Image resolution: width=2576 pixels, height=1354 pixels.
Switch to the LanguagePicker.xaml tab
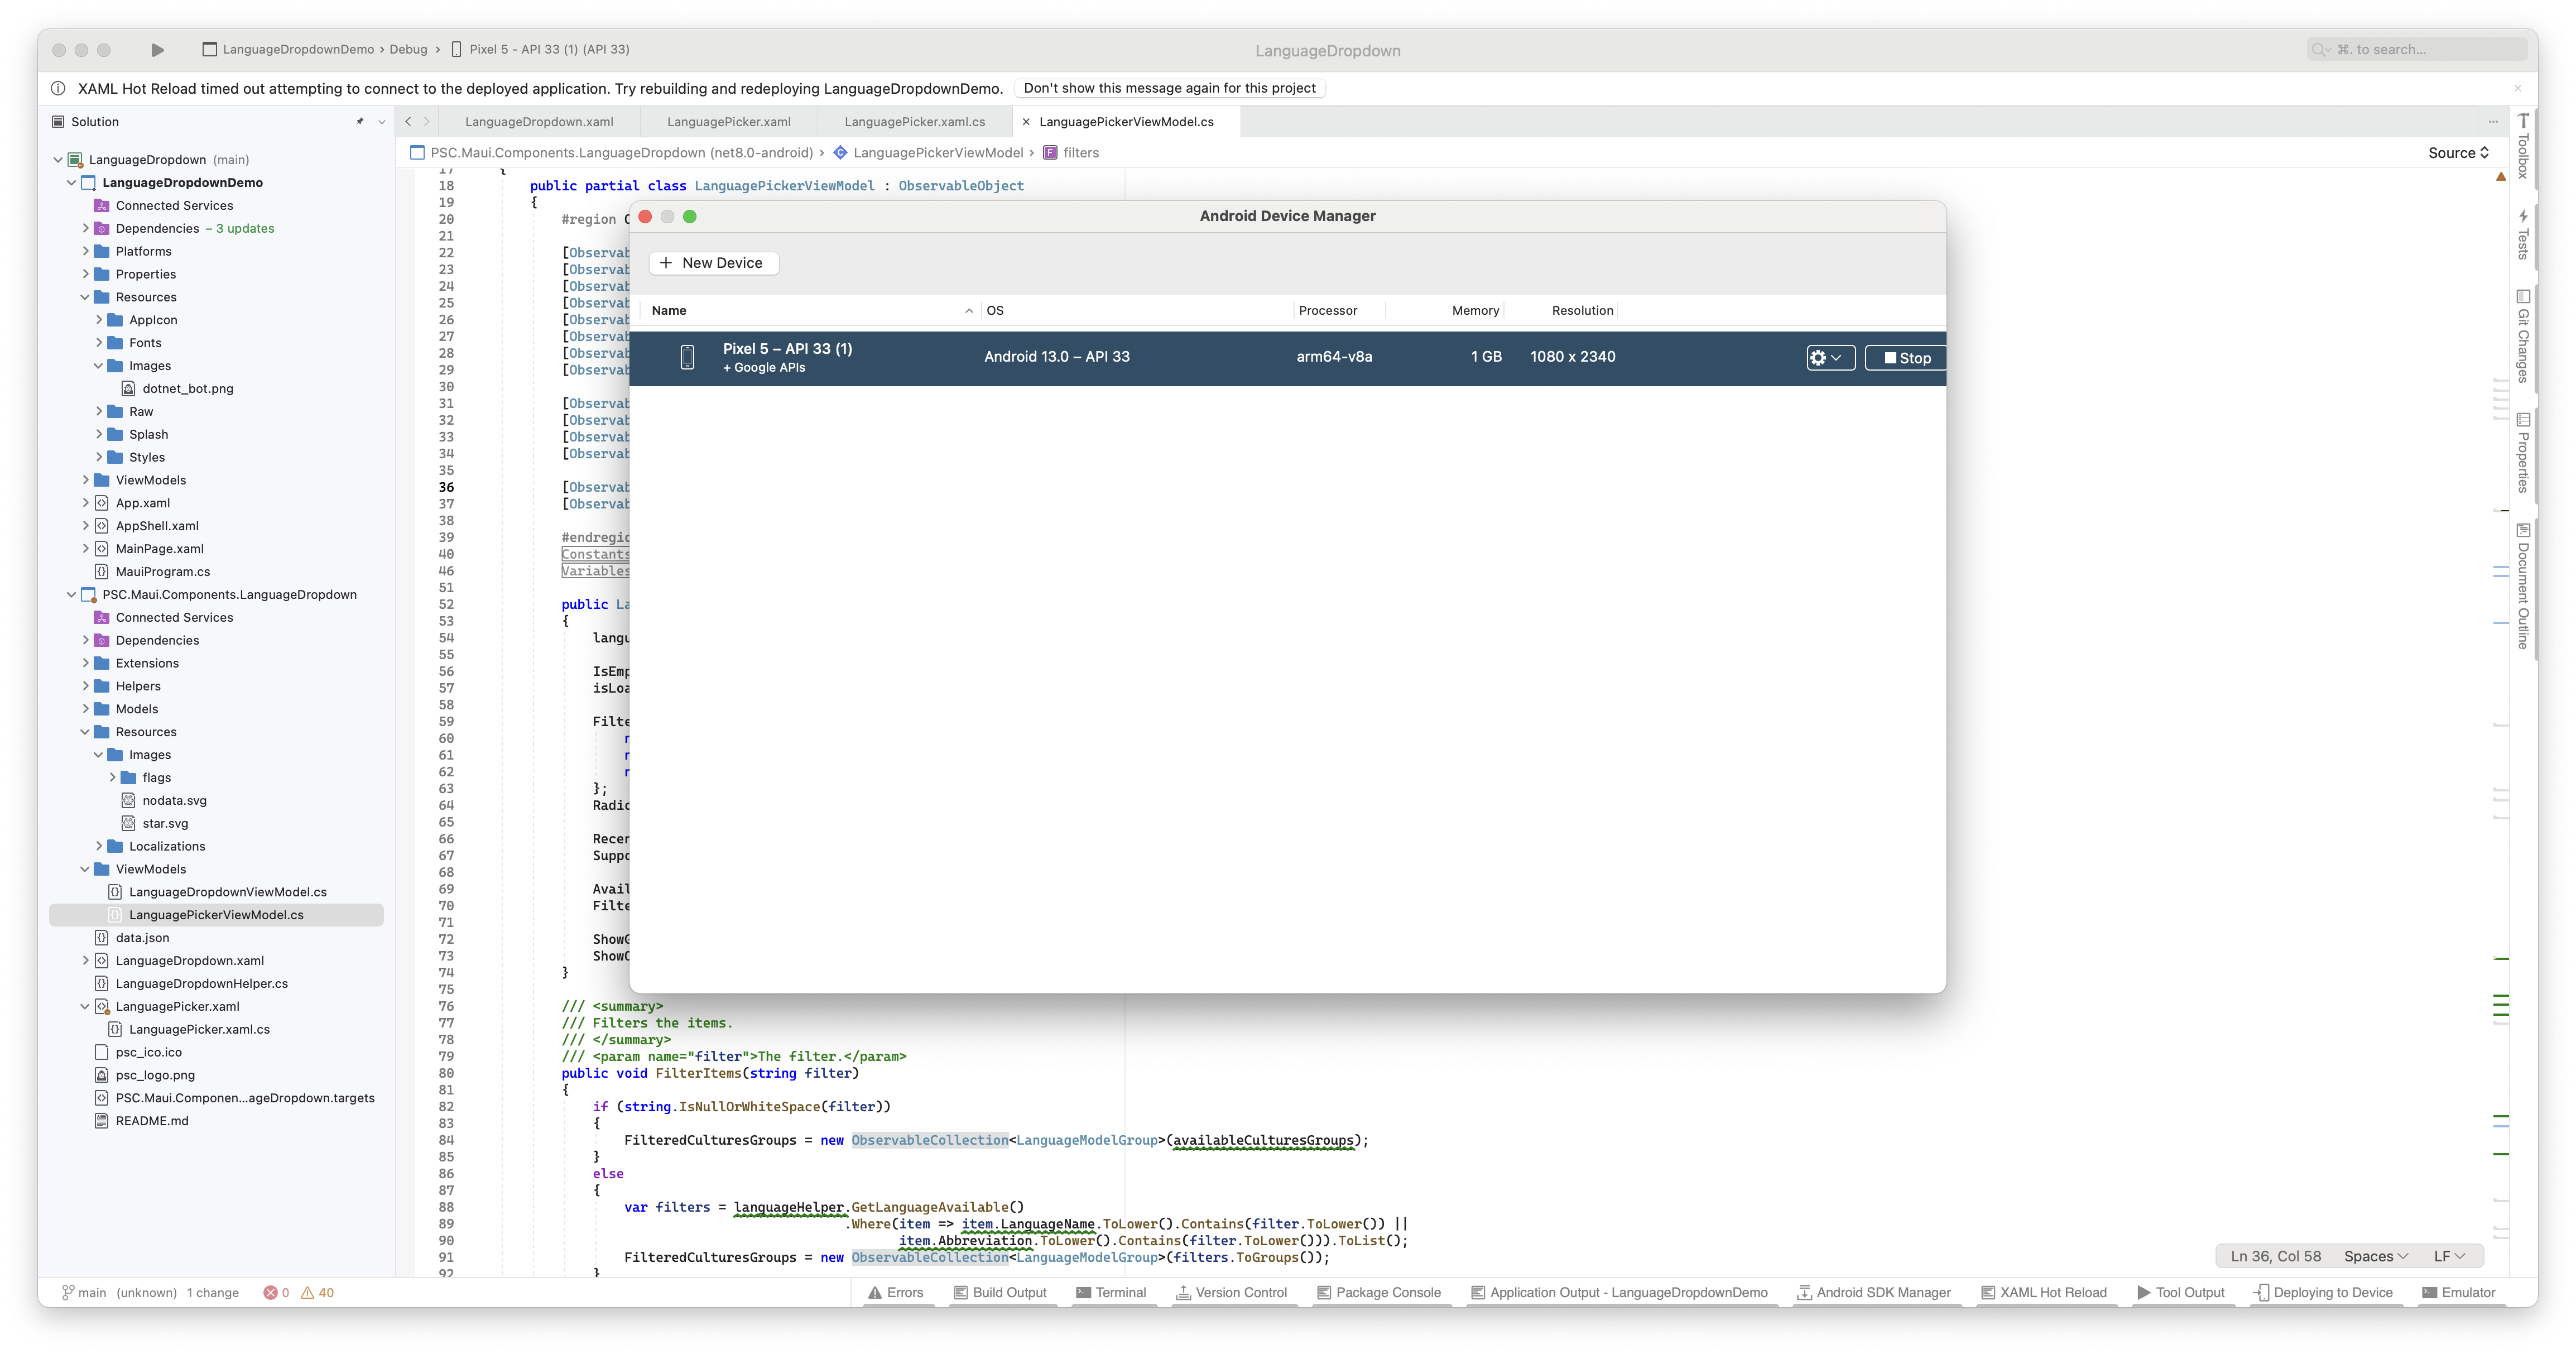[729, 122]
